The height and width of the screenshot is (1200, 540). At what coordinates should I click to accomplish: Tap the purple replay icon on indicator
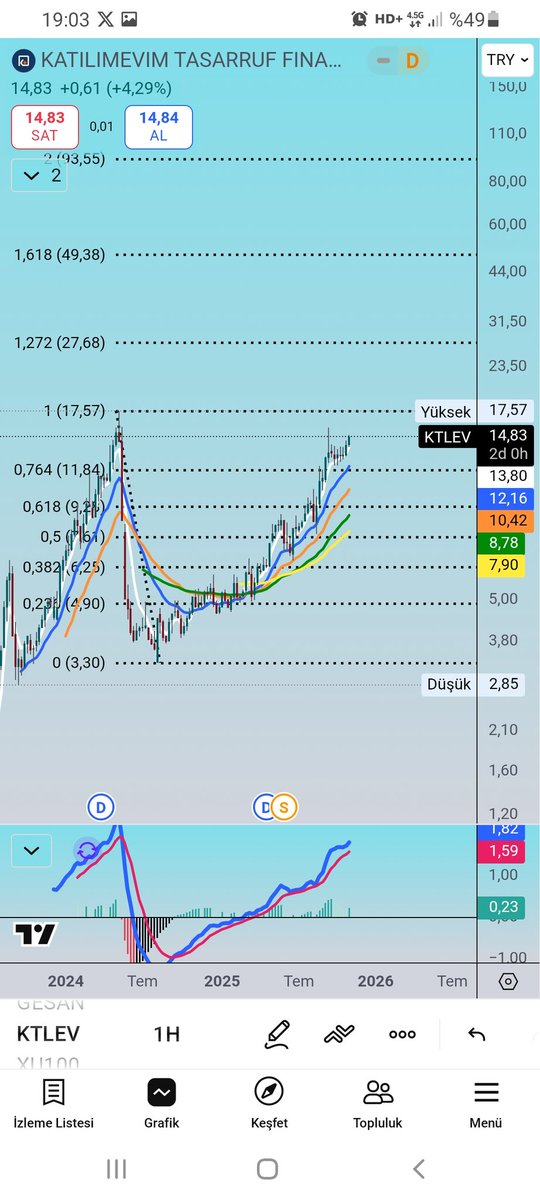pyautogui.click(x=87, y=851)
